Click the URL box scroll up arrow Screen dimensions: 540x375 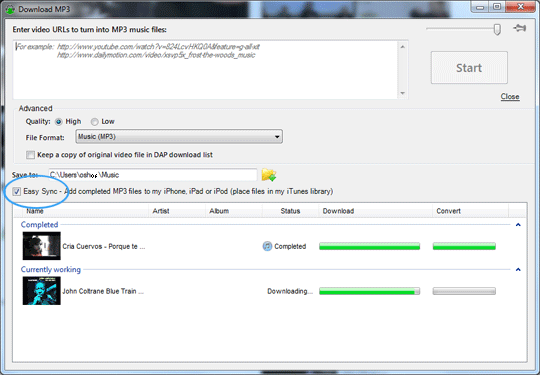(403, 46)
